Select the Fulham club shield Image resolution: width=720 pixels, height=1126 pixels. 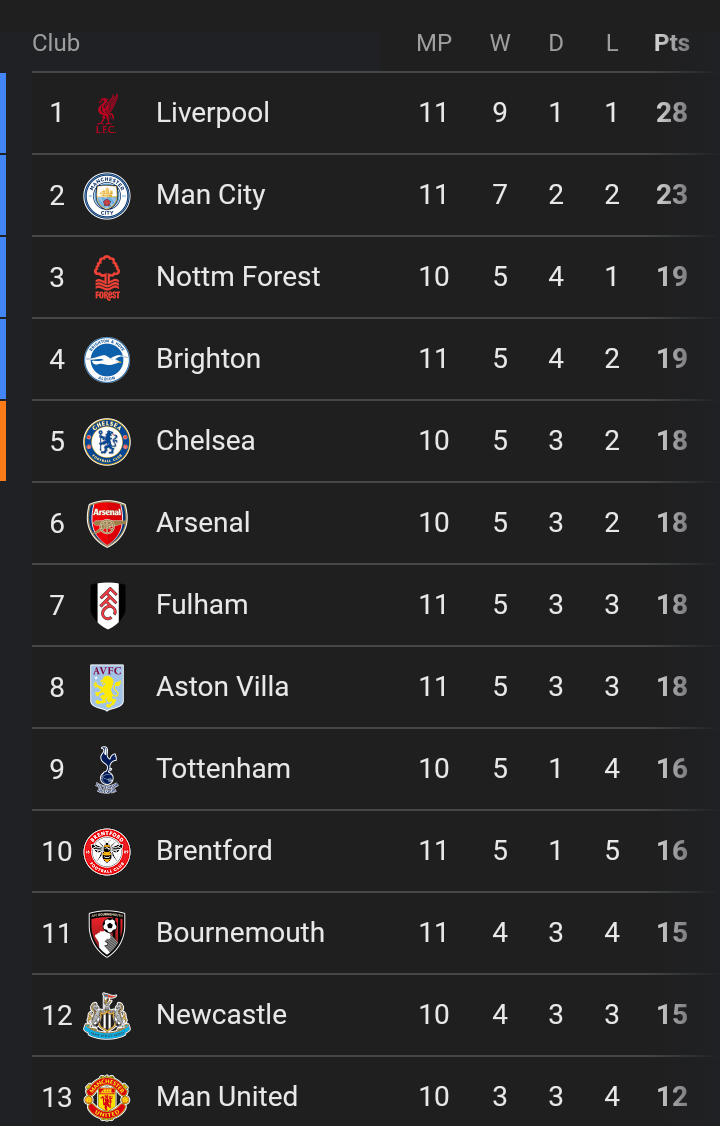[106, 605]
